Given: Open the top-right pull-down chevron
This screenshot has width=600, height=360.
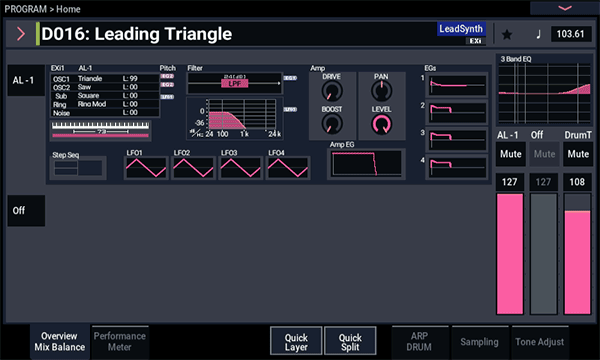Looking at the screenshot, I should pyautogui.click(x=565, y=8).
